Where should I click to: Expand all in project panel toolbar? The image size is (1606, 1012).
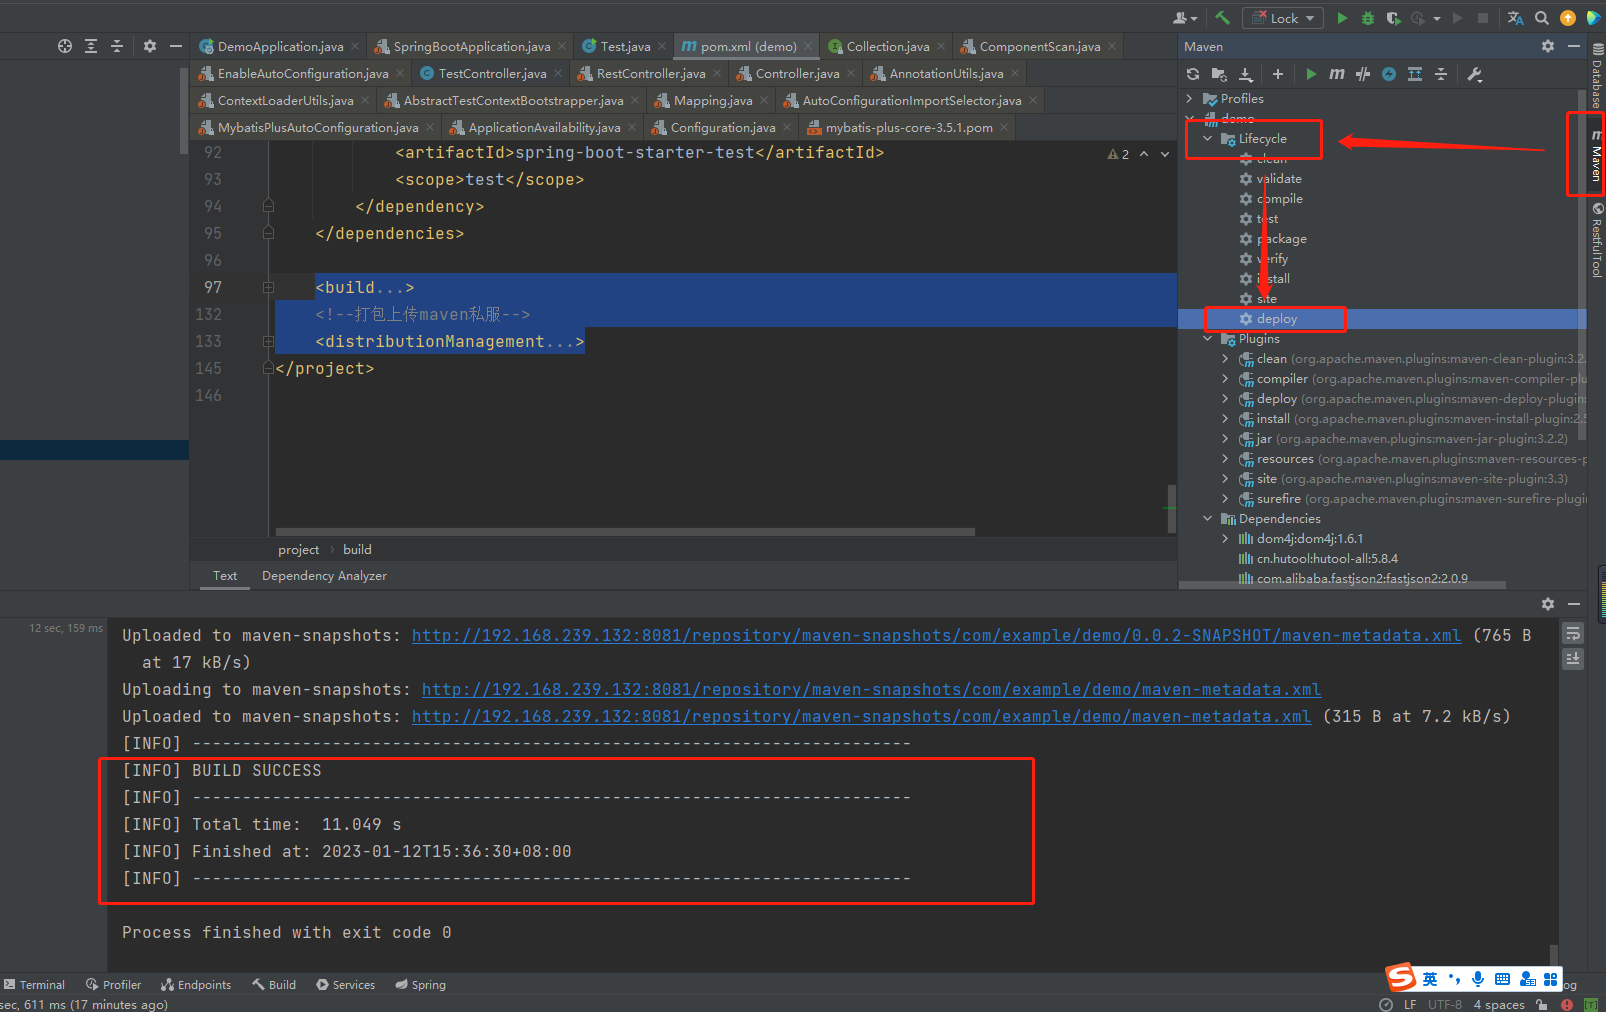91,46
